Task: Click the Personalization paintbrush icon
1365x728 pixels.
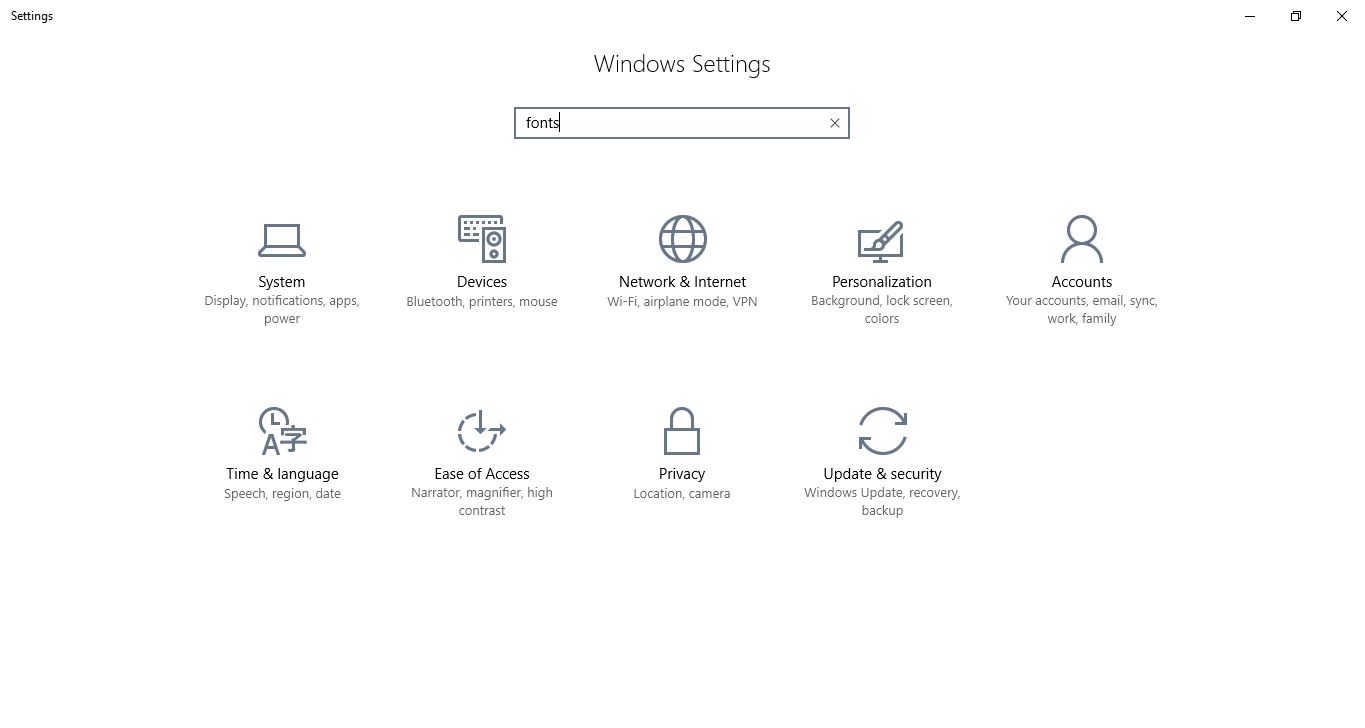Action: (881, 240)
